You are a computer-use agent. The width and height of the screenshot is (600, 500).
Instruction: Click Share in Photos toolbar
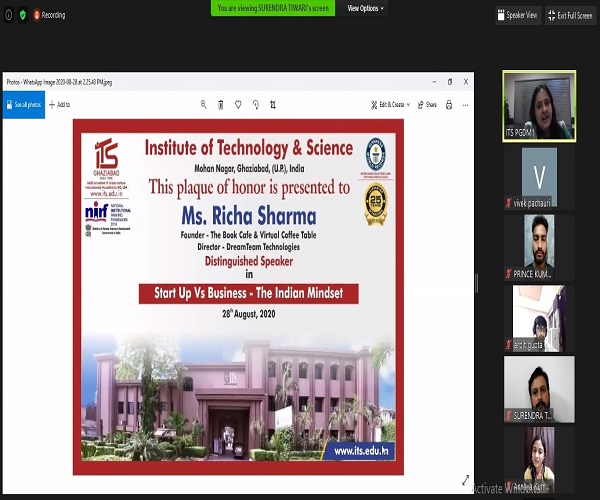click(427, 104)
